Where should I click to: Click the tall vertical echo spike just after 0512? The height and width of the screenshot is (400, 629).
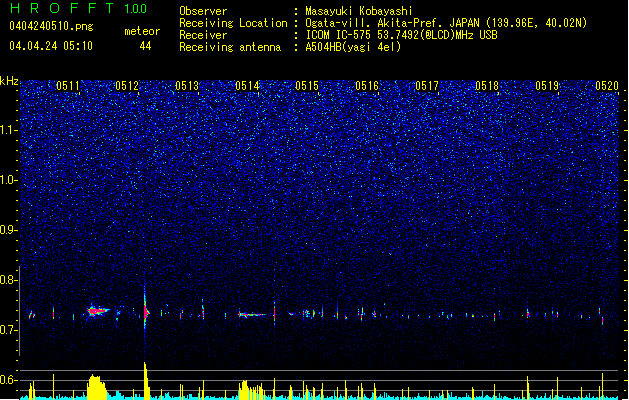145,311
